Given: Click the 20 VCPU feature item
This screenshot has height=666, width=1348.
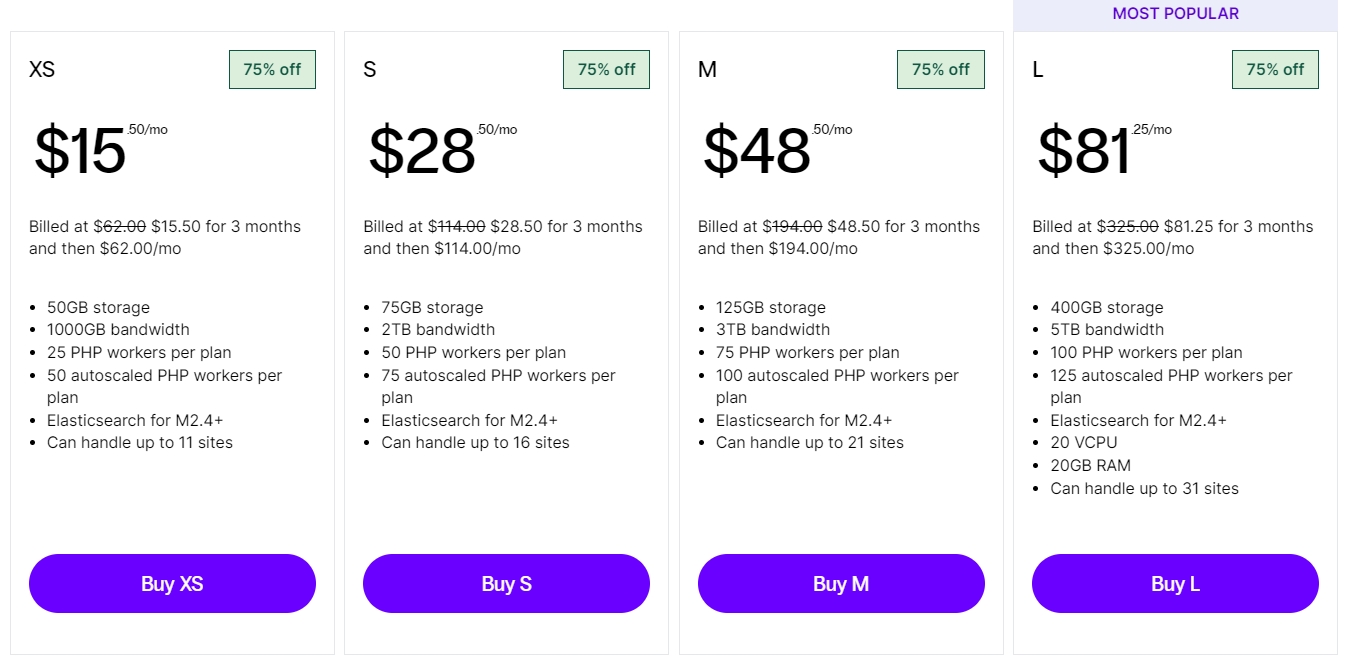Looking at the screenshot, I should (x=1084, y=442).
